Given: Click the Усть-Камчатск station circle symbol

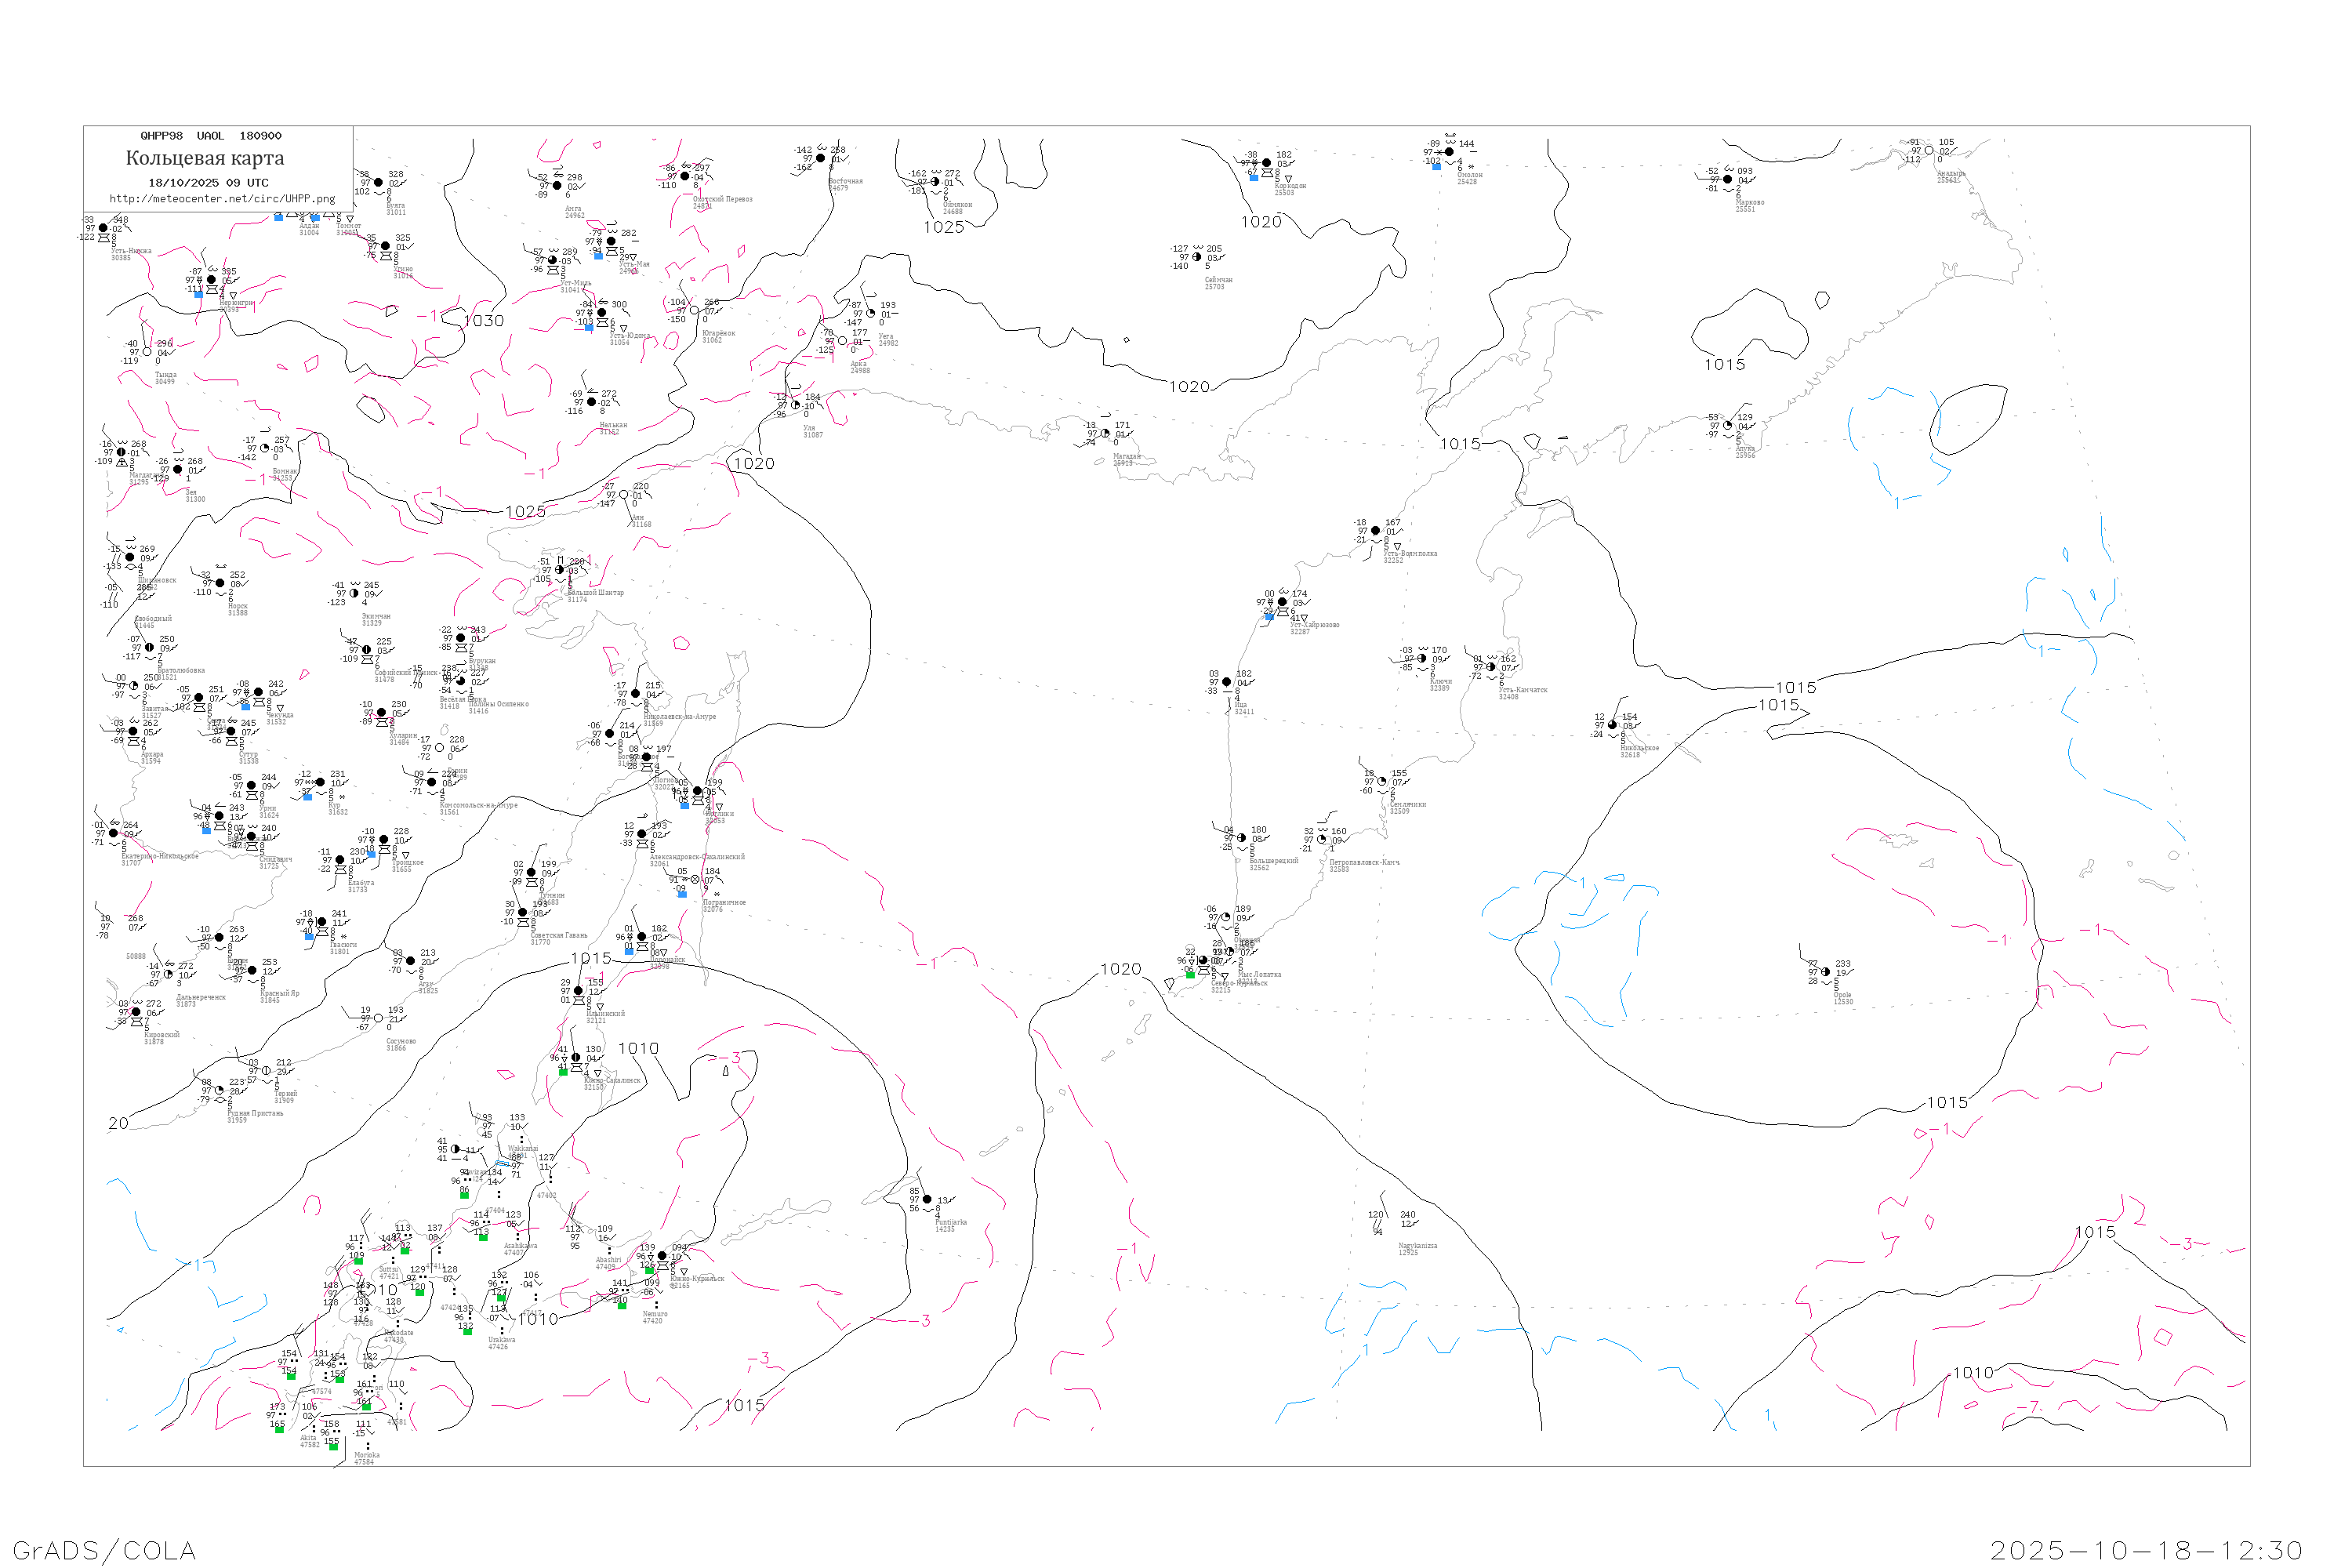Looking at the screenshot, I should [1491, 667].
